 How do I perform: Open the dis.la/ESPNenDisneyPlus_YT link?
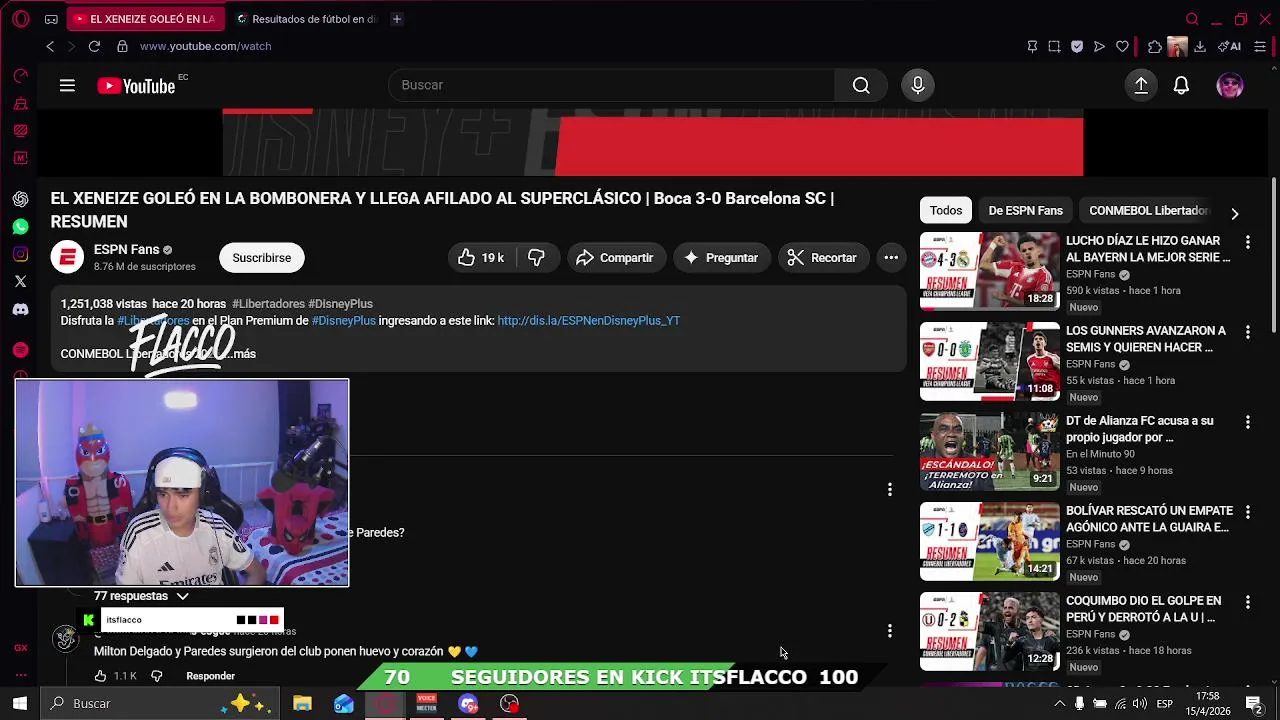[588, 321]
